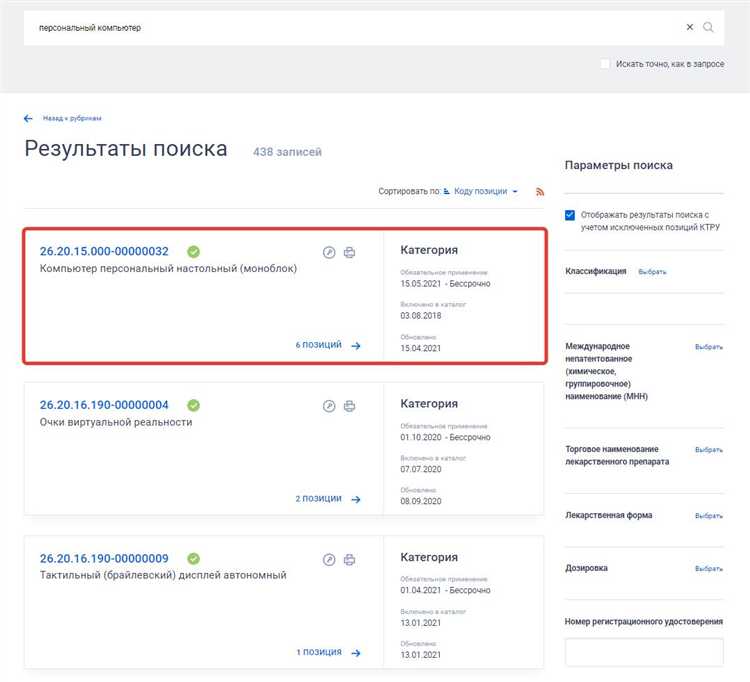Click '01.04.2021 - Бессрочно' on third card
The width and height of the screenshot is (750, 682).
[x=445, y=590]
